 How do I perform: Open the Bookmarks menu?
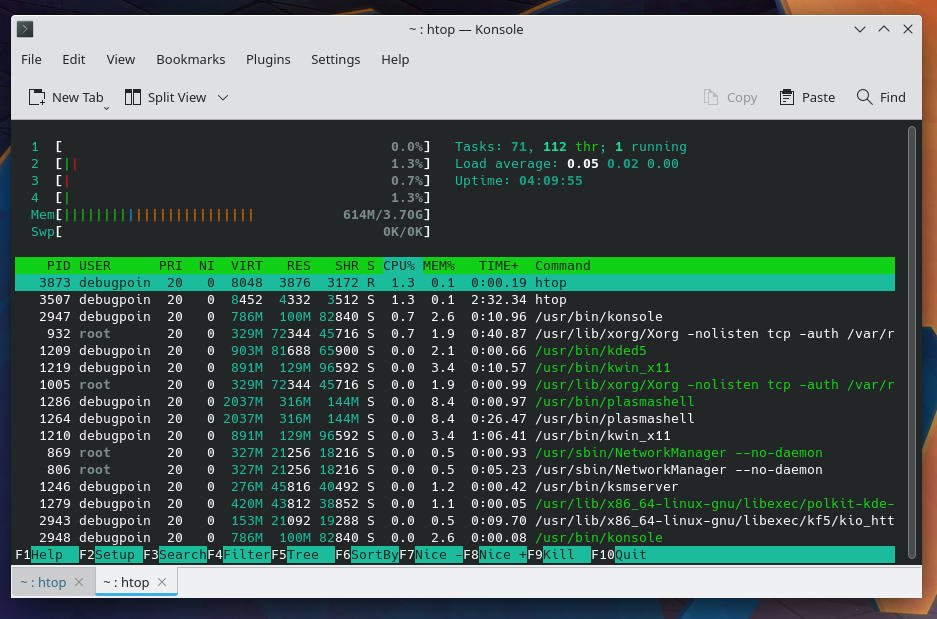(190, 59)
